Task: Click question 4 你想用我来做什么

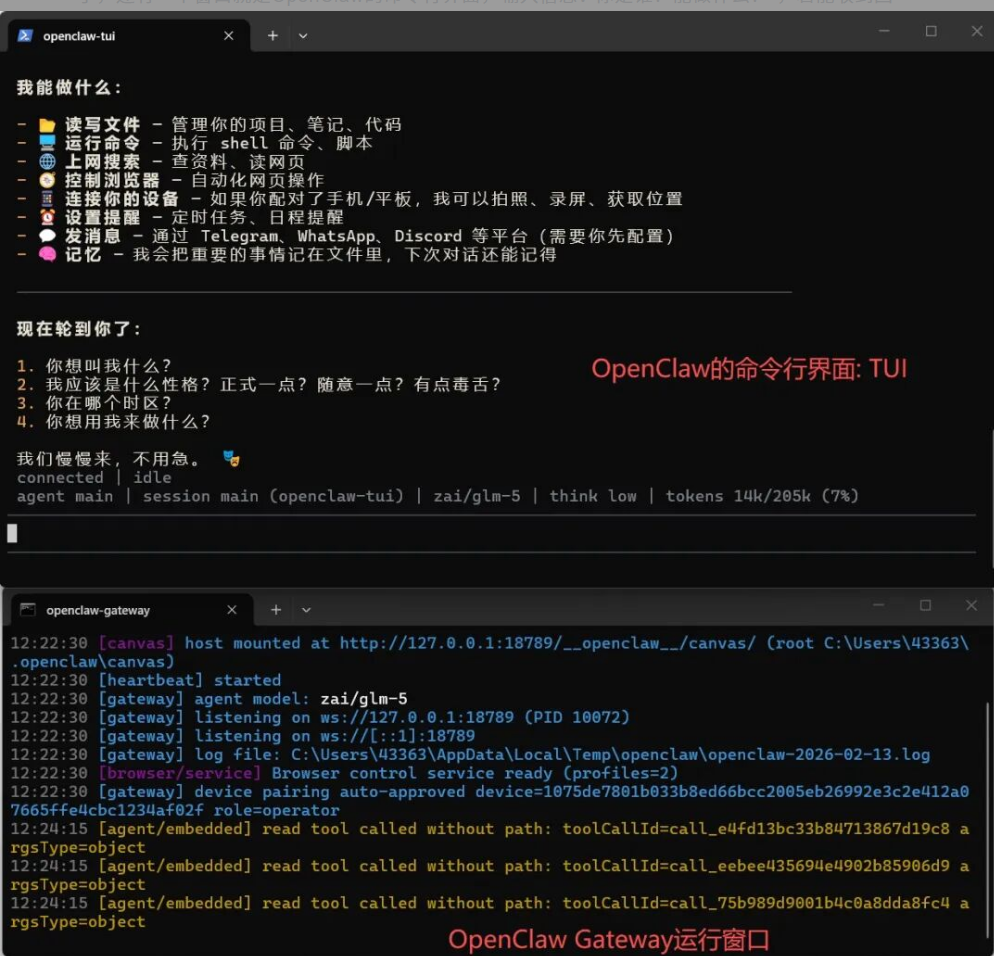Action: click(x=113, y=422)
